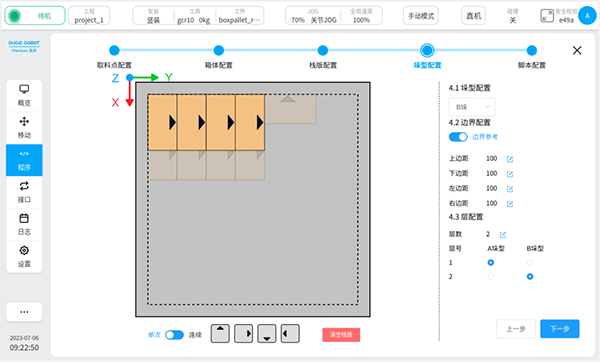Select A垛型 radio for layer 2

491,276
